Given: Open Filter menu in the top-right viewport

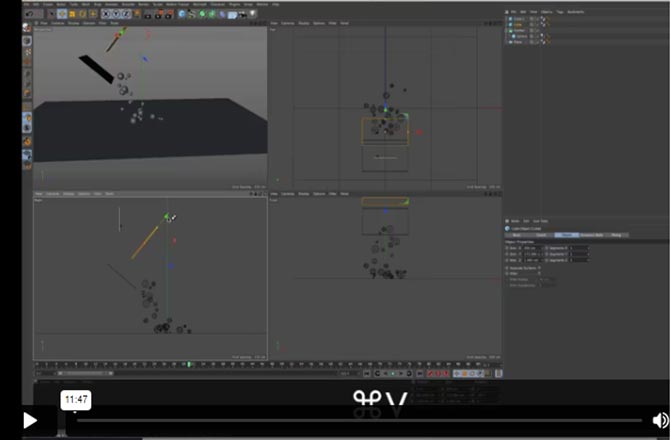Looking at the screenshot, I should click(331, 23).
